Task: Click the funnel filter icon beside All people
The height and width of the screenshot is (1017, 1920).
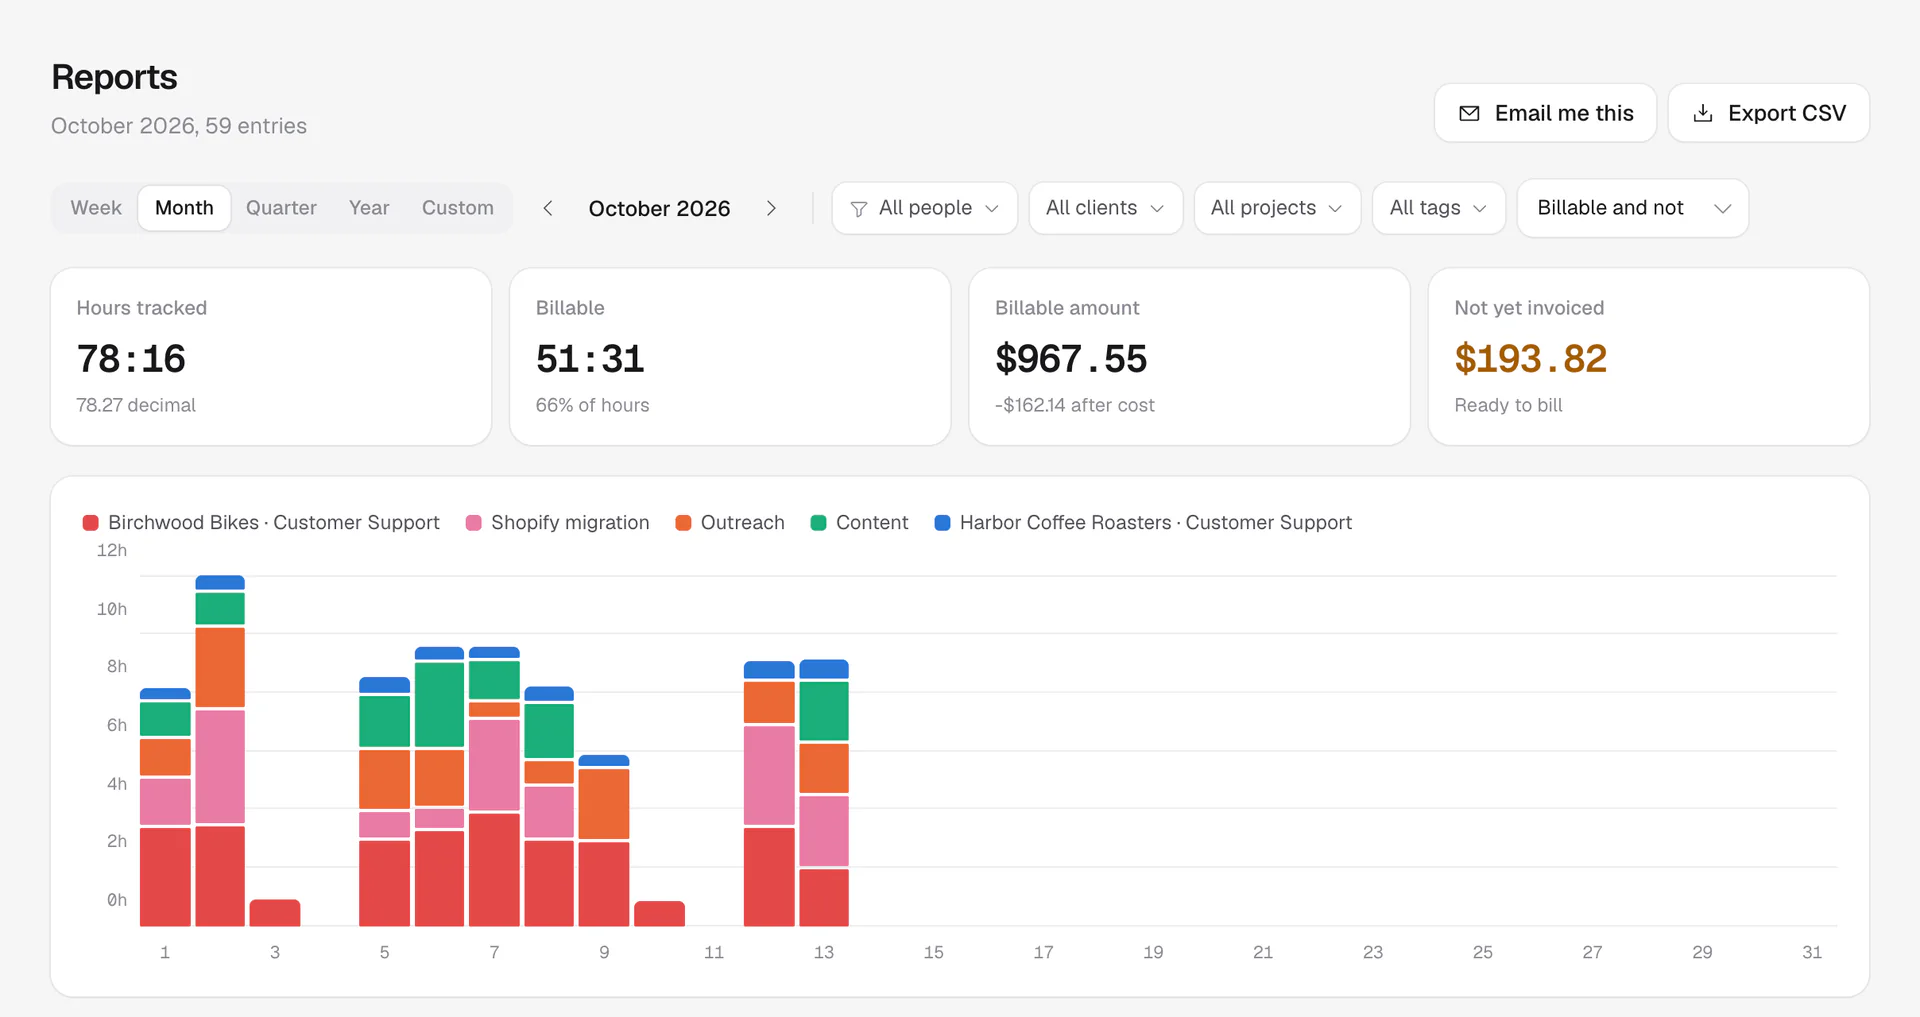Action: coord(858,209)
